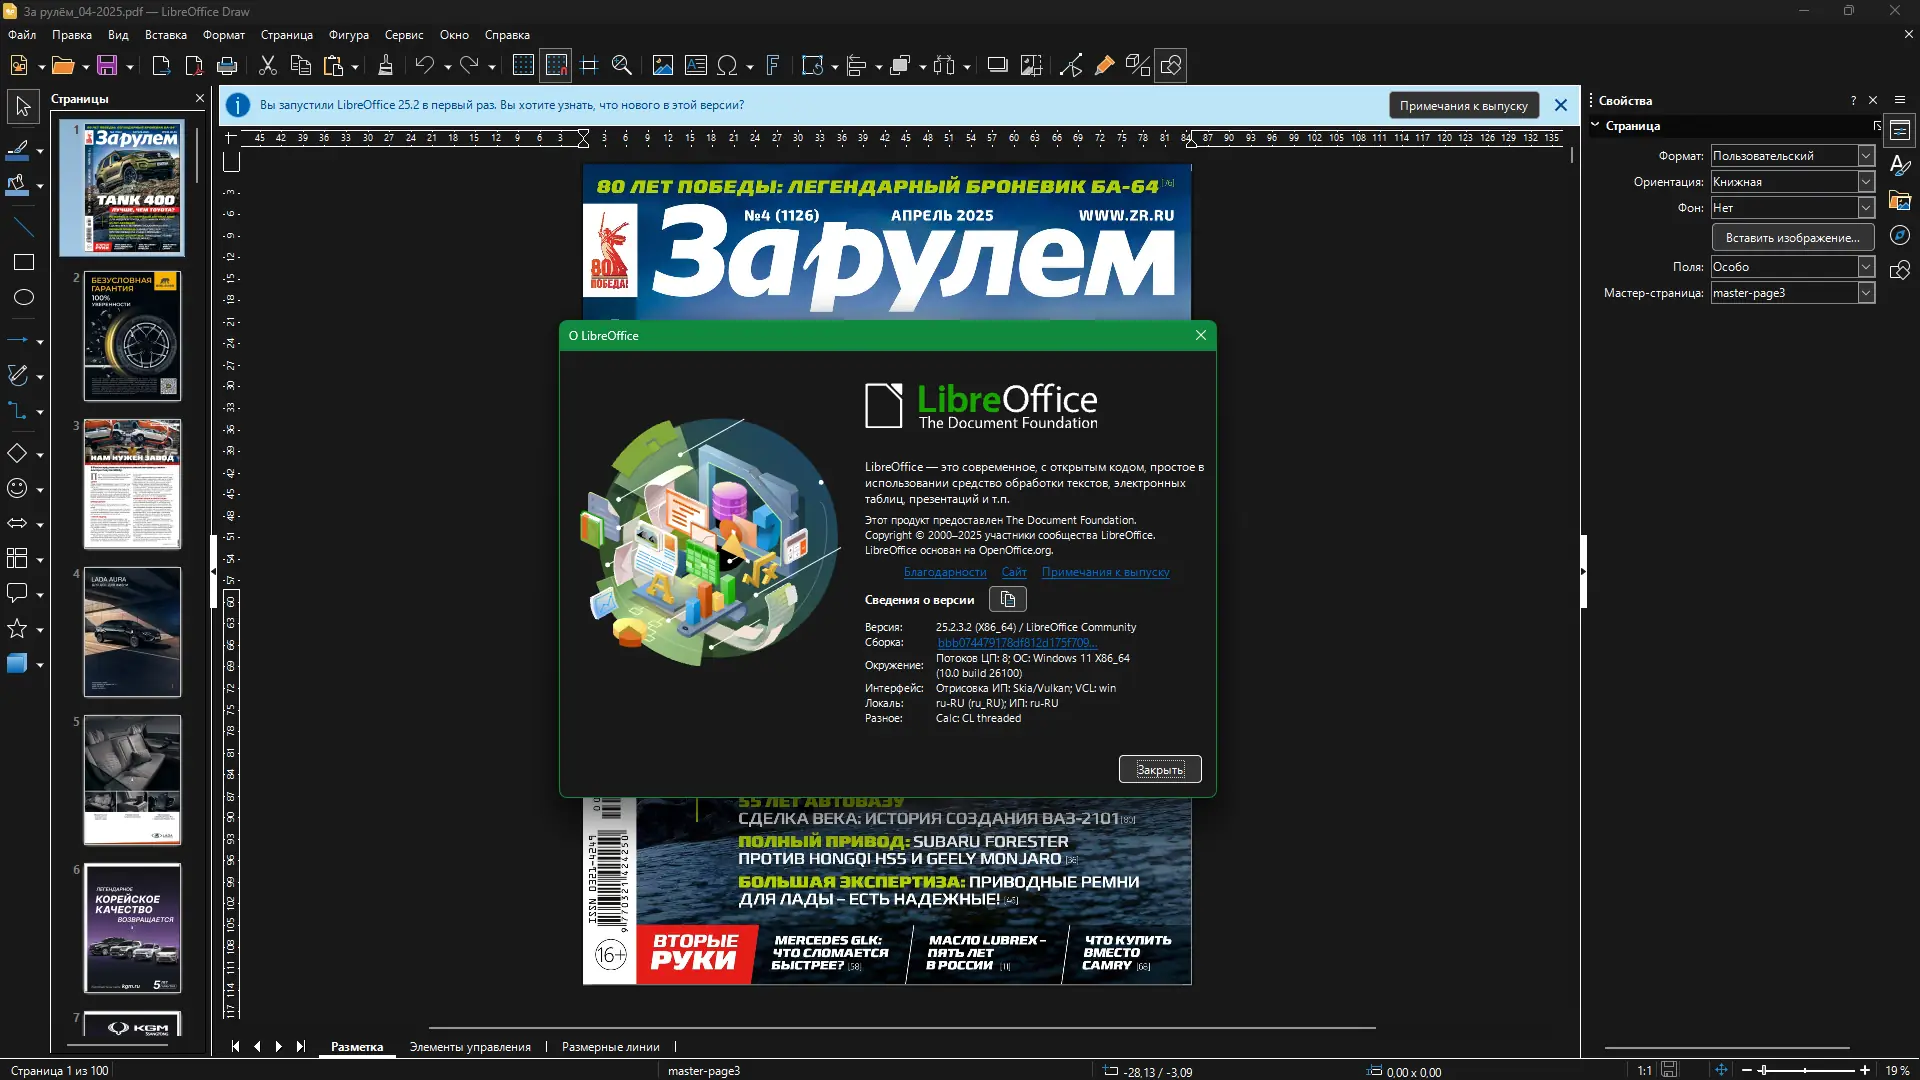Open the Сервис menu
Image resolution: width=1920 pixels, height=1080 pixels.
click(x=404, y=35)
